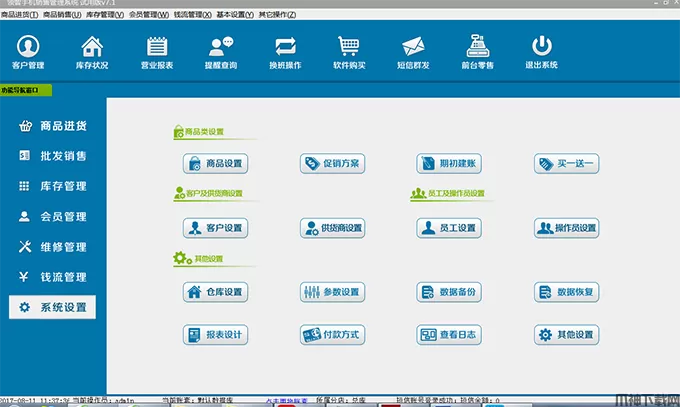Select 维修管理 in the left sidebar
Image resolution: width=680 pixels, height=407 pixels.
pyautogui.click(x=52, y=247)
